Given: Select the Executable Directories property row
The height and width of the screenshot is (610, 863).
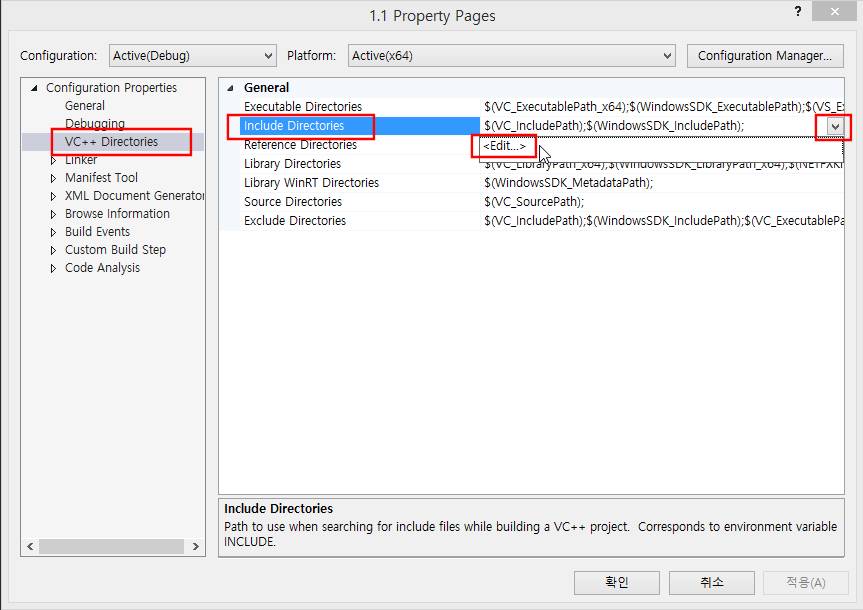Looking at the screenshot, I should coord(303,107).
